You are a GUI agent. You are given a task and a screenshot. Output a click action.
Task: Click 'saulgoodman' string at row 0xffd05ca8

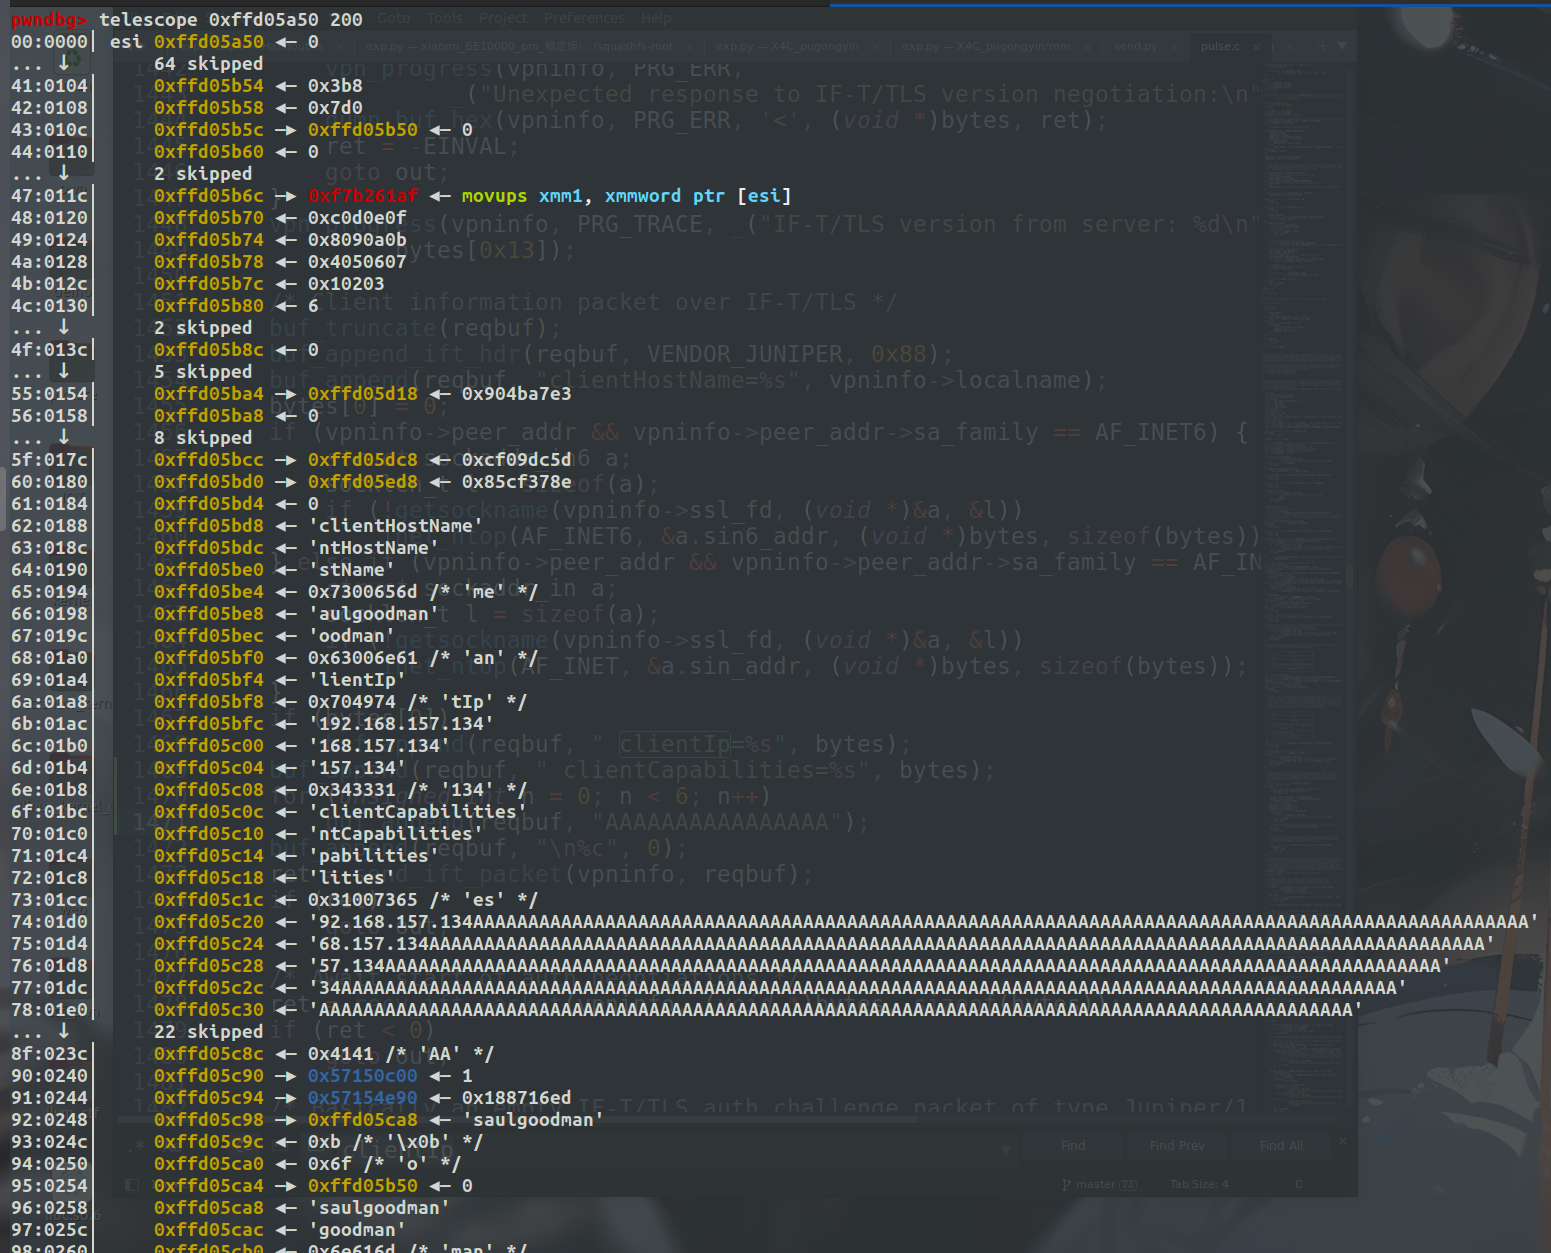click(x=379, y=1208)
